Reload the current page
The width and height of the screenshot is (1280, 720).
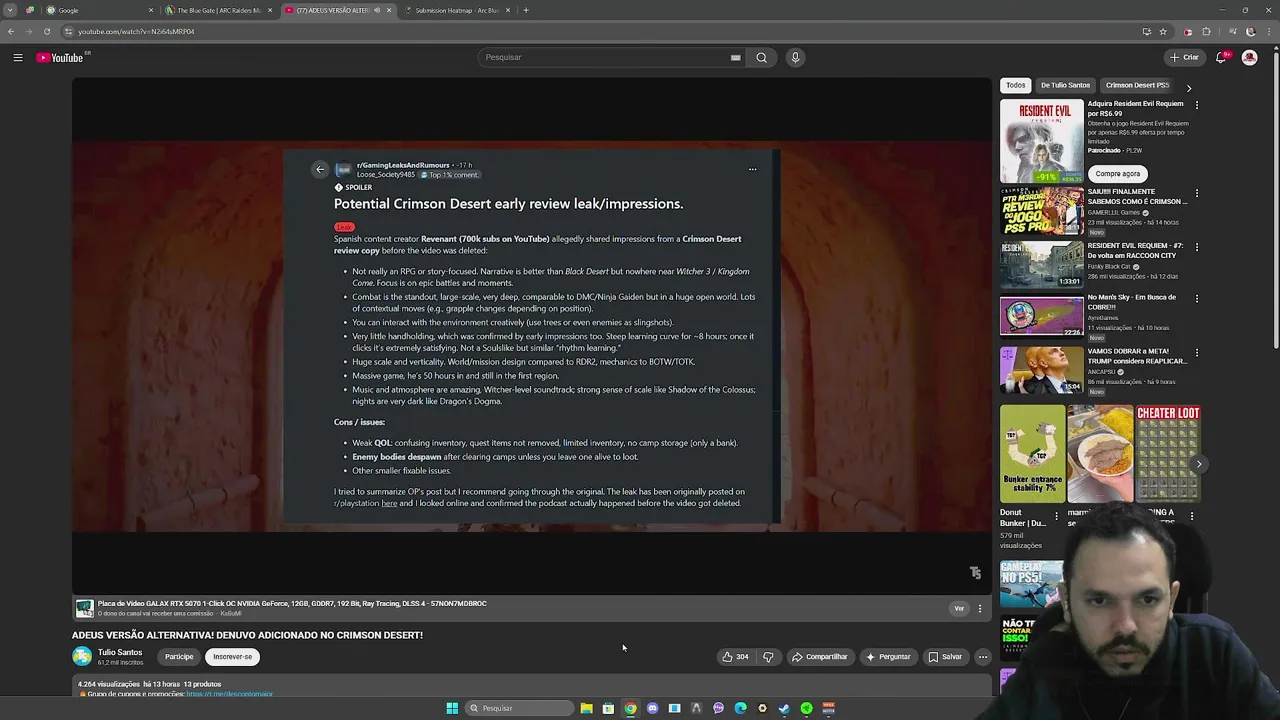(46, 31)
